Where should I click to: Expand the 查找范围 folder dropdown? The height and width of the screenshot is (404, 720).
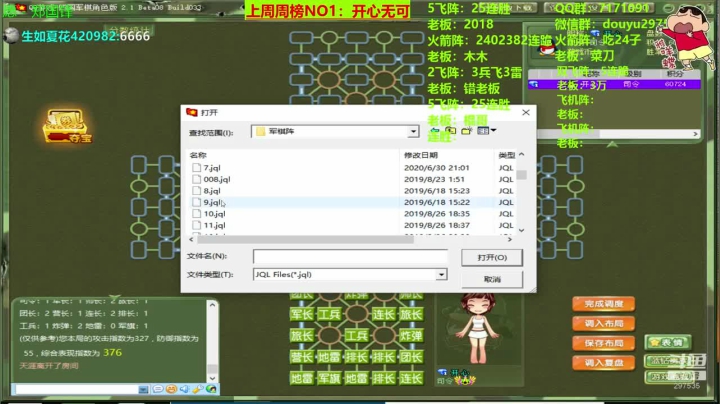(413, 132)
